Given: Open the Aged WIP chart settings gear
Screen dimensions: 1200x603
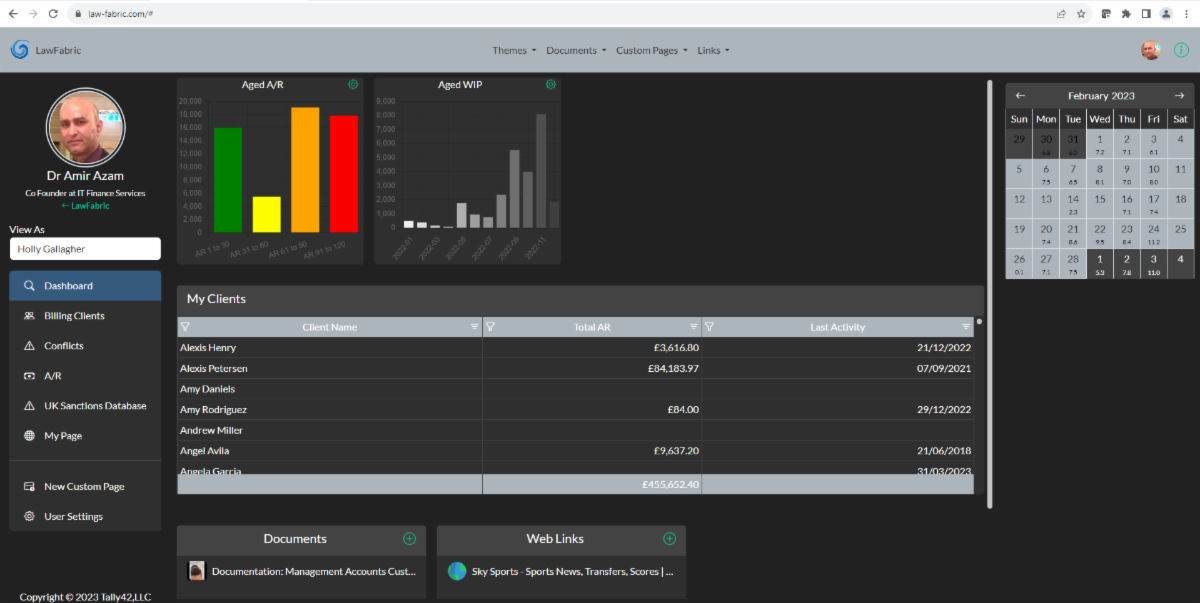Looking at the screenshot, I should point(551,85).
